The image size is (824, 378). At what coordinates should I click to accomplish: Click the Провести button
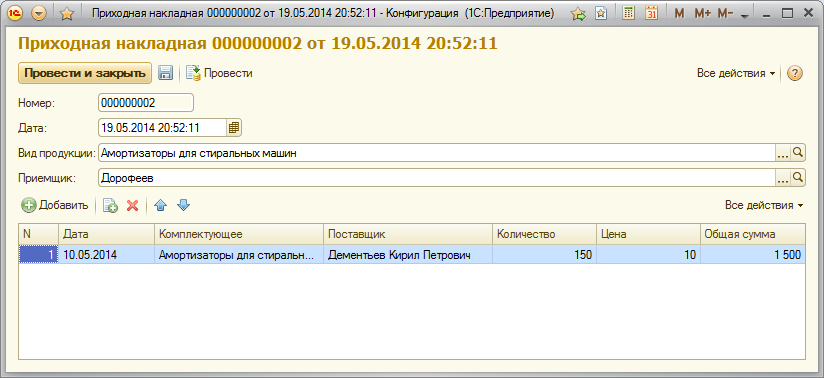(219, 74)
